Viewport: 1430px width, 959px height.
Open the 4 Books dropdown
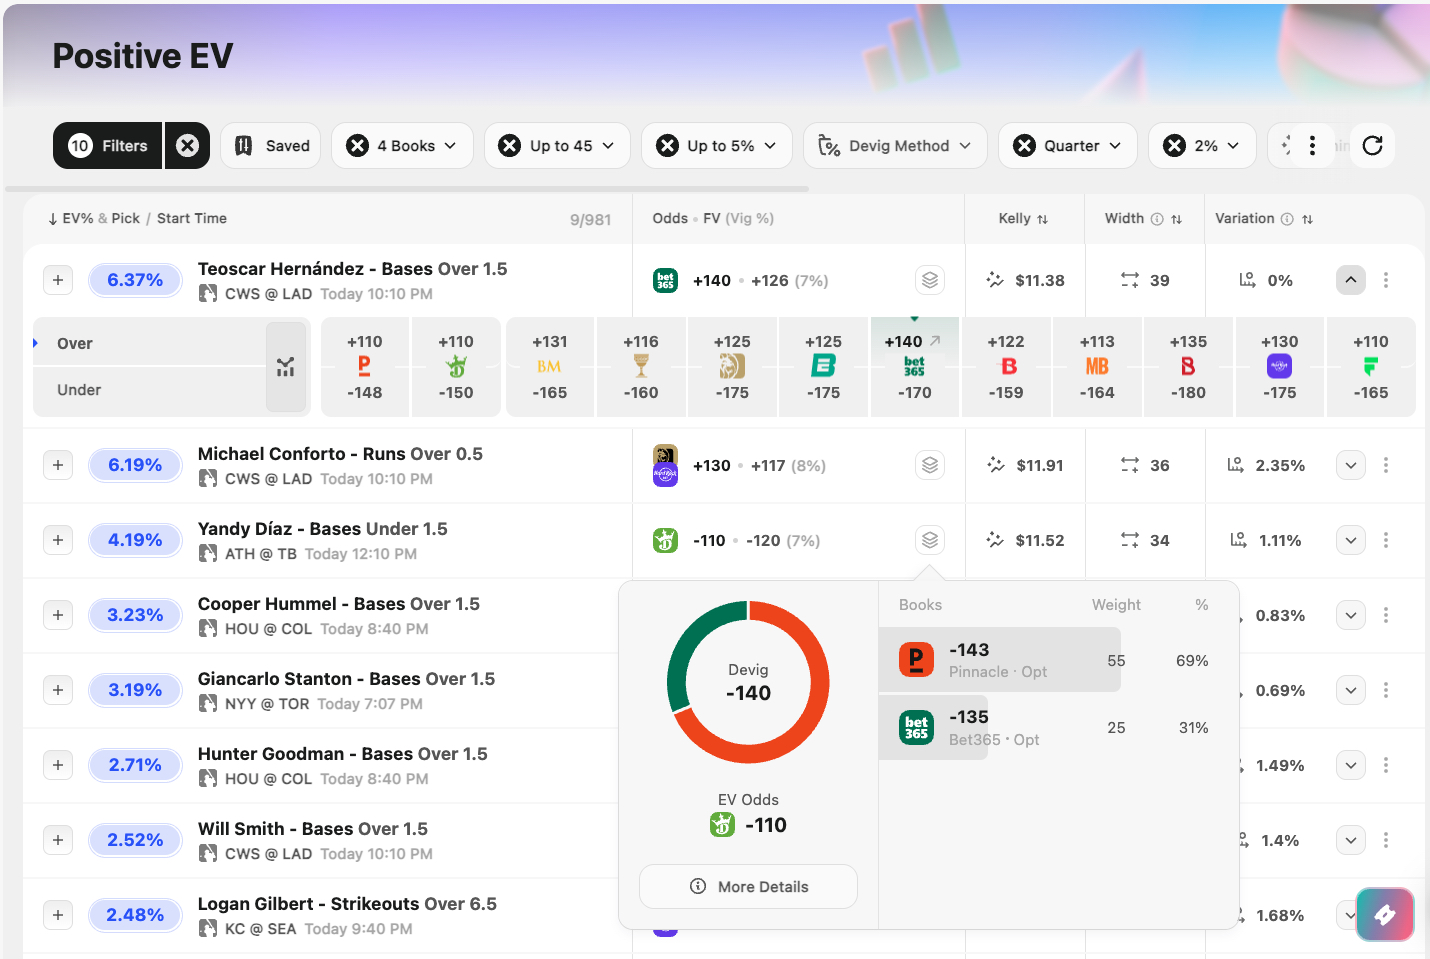[416, 146]
